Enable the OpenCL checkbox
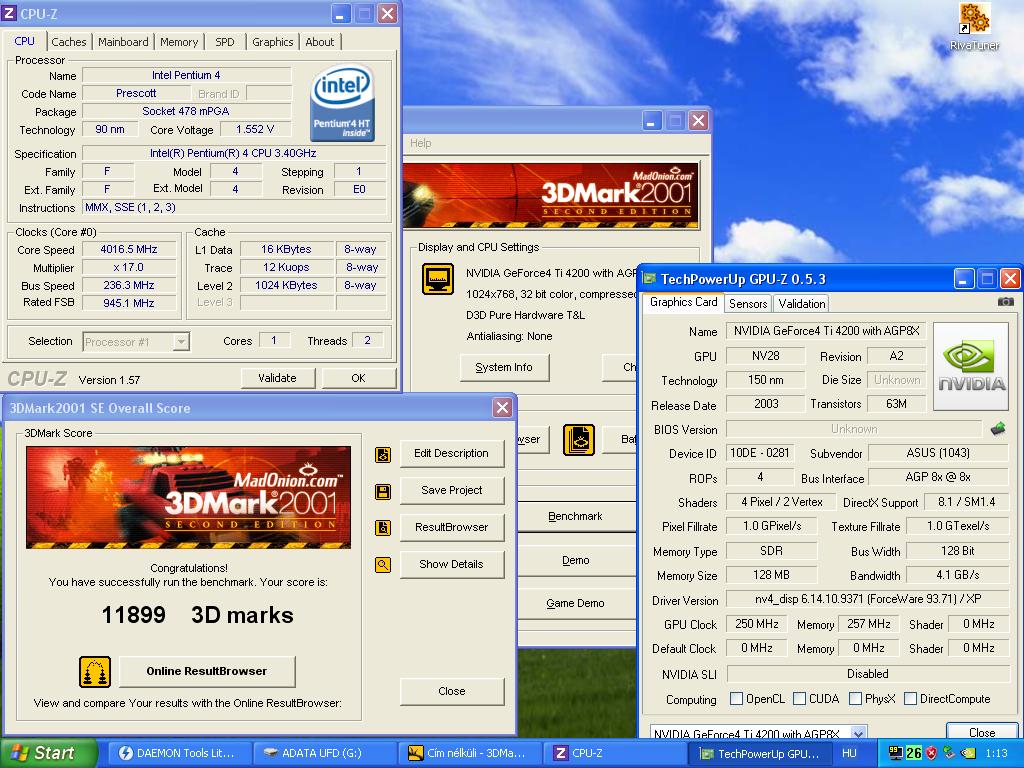Screen dimensions: 1024x768 (x=737, y=699)
